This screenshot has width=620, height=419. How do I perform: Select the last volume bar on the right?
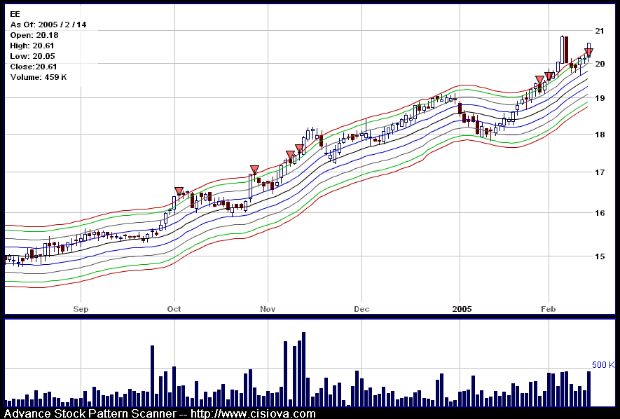(x=589, y=389)
